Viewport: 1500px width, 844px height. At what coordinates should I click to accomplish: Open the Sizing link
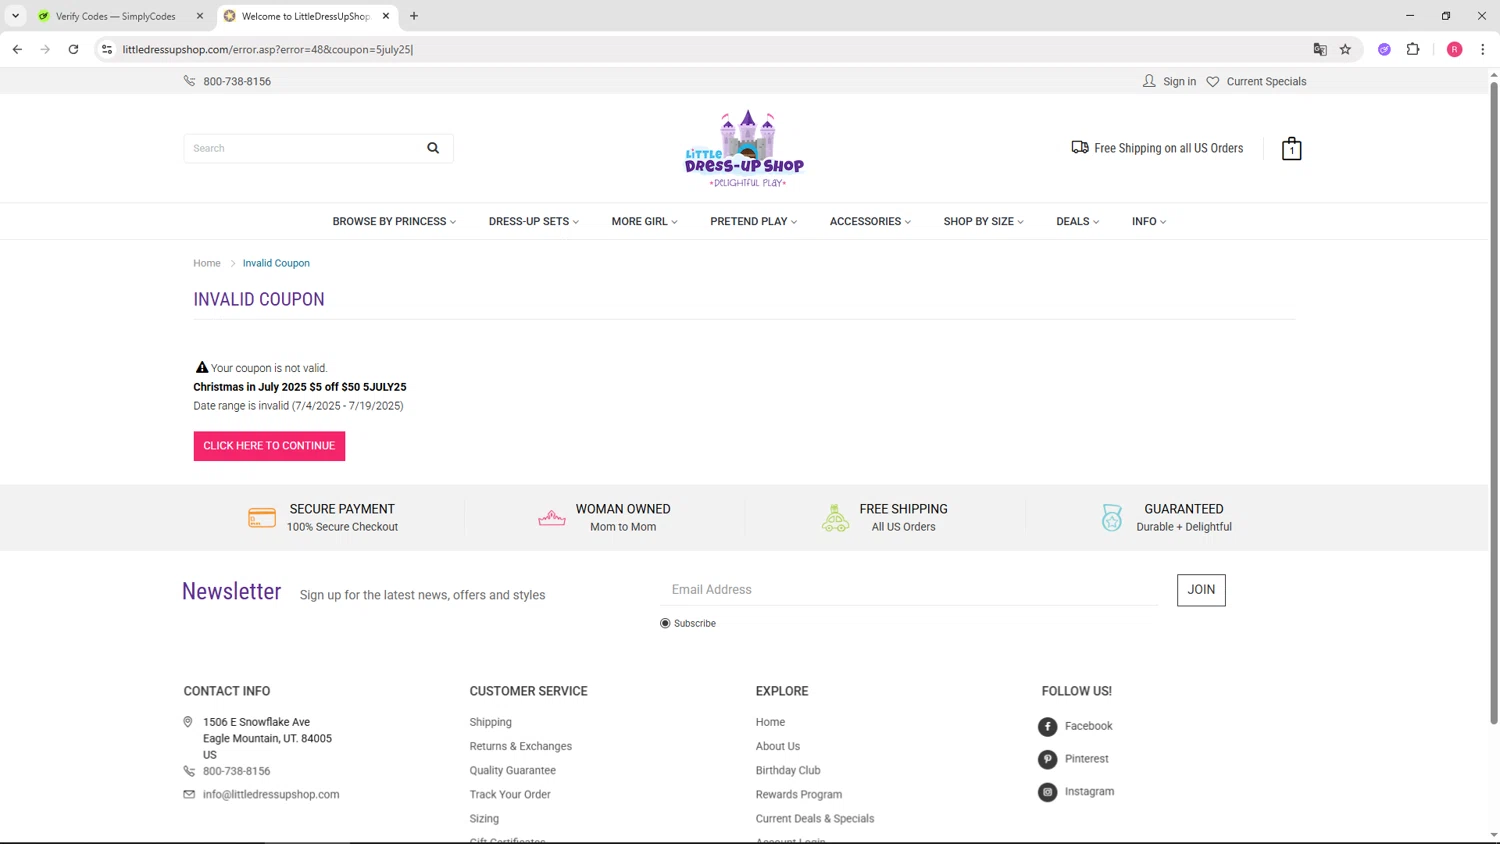click(484, 818)
